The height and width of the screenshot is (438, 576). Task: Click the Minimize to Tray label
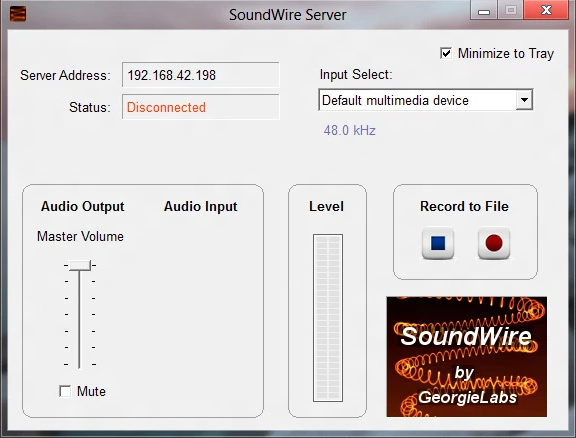tap(506, 54)
